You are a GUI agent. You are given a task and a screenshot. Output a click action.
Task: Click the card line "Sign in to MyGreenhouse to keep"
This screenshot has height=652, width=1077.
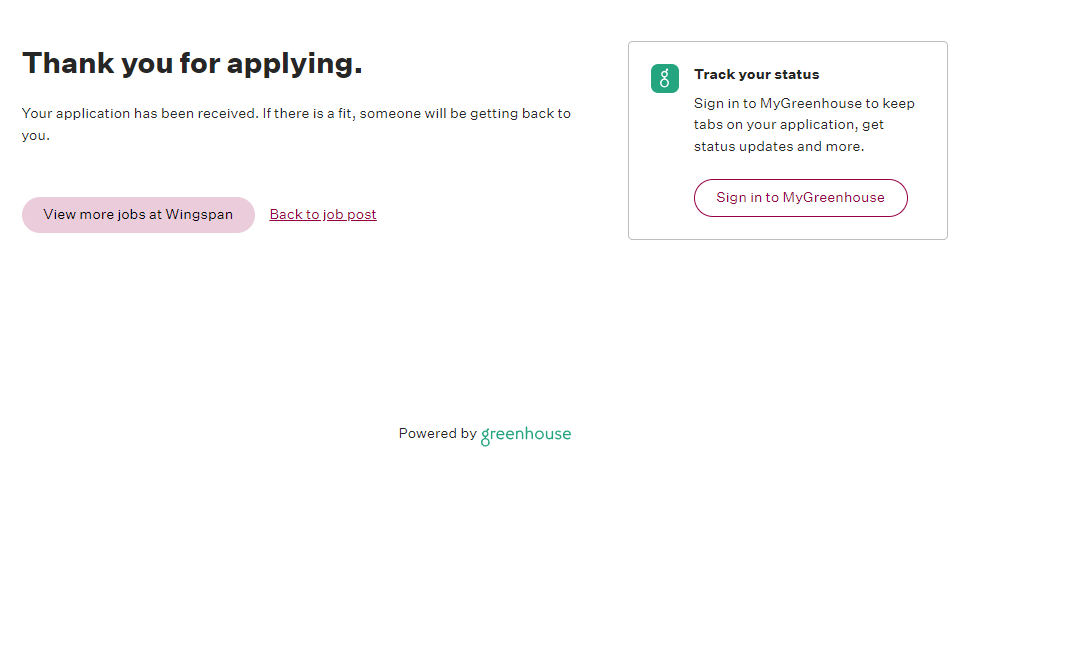pyautogui.click(x=804, y=103)
